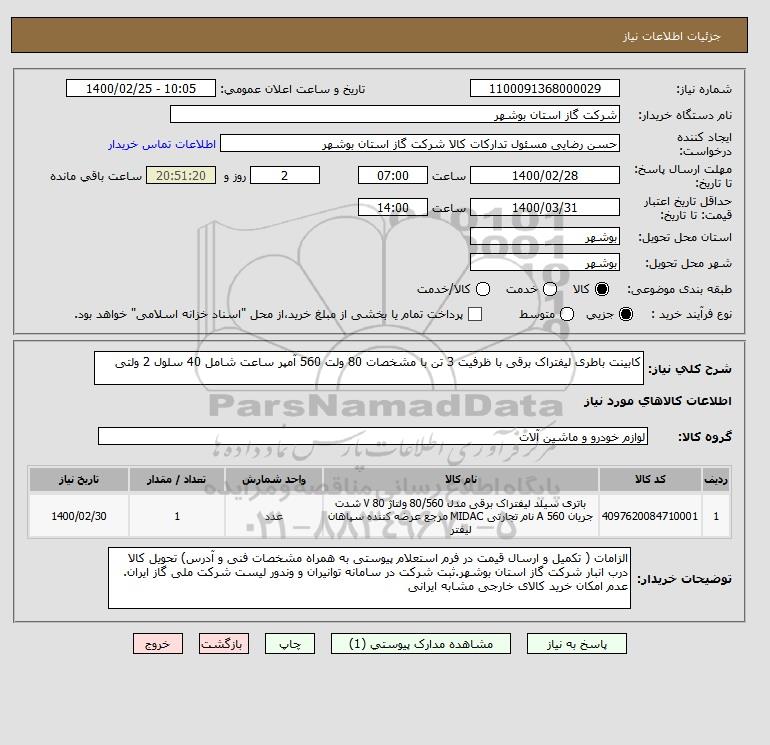The image size is (770, 745).
Task: Select the جزیی purchase type radio
Action: (626, 314)
